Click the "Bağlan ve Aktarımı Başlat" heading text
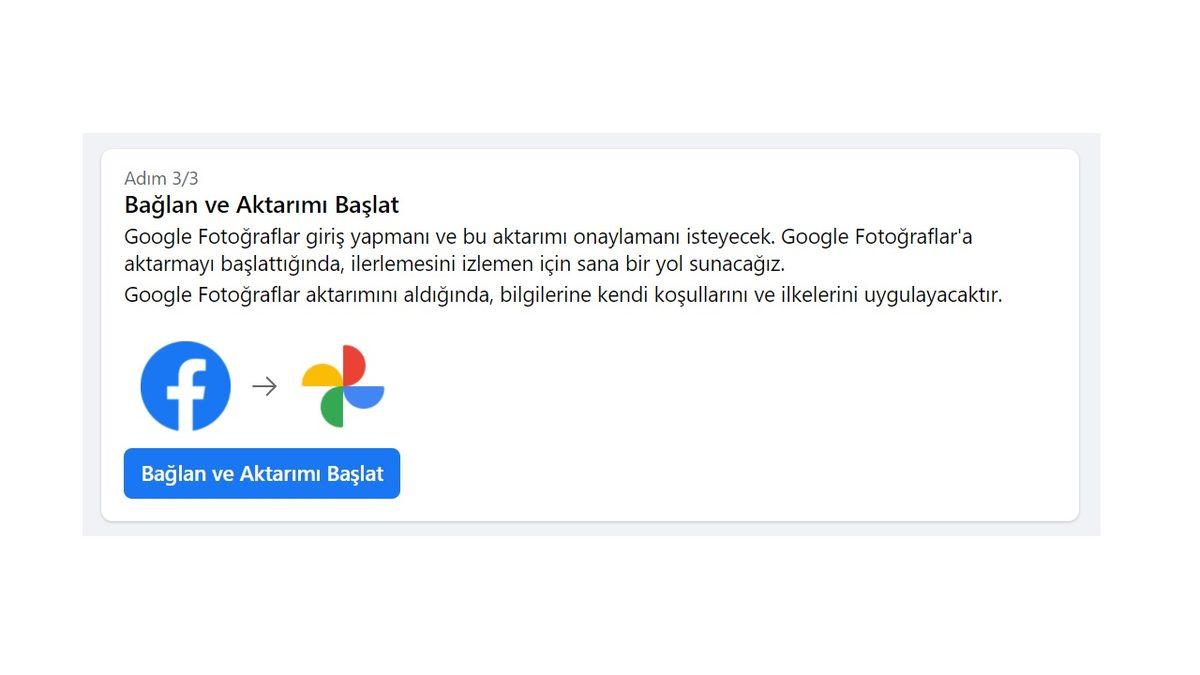This screenshot has width=1200, height=675. (260, 205)
